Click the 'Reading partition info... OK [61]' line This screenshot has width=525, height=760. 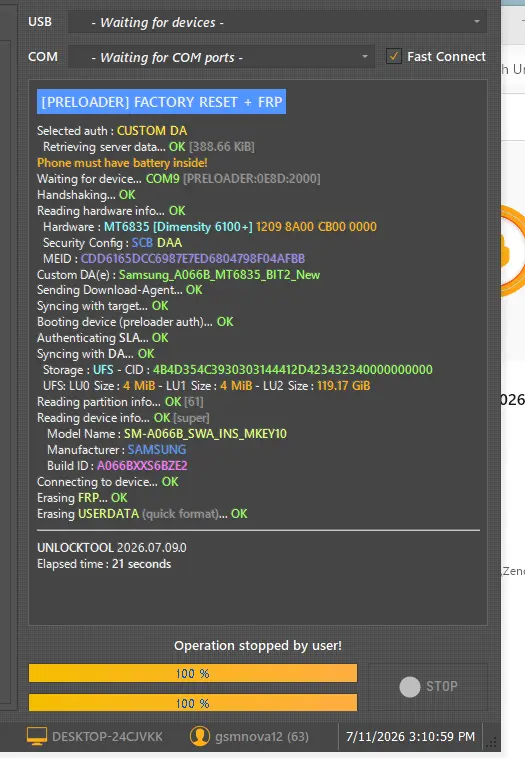pyautogui.click(x=120, y=402)
